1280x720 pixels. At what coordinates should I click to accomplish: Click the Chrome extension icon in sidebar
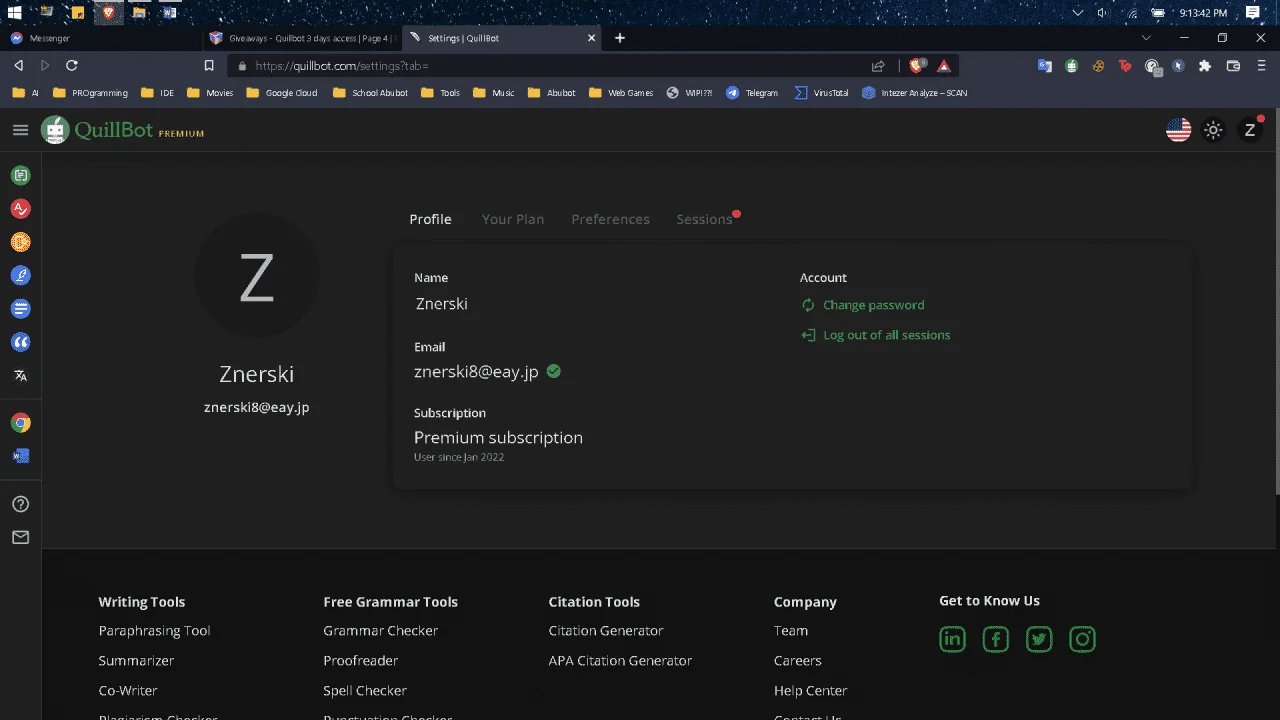click(x=20, y=423)
